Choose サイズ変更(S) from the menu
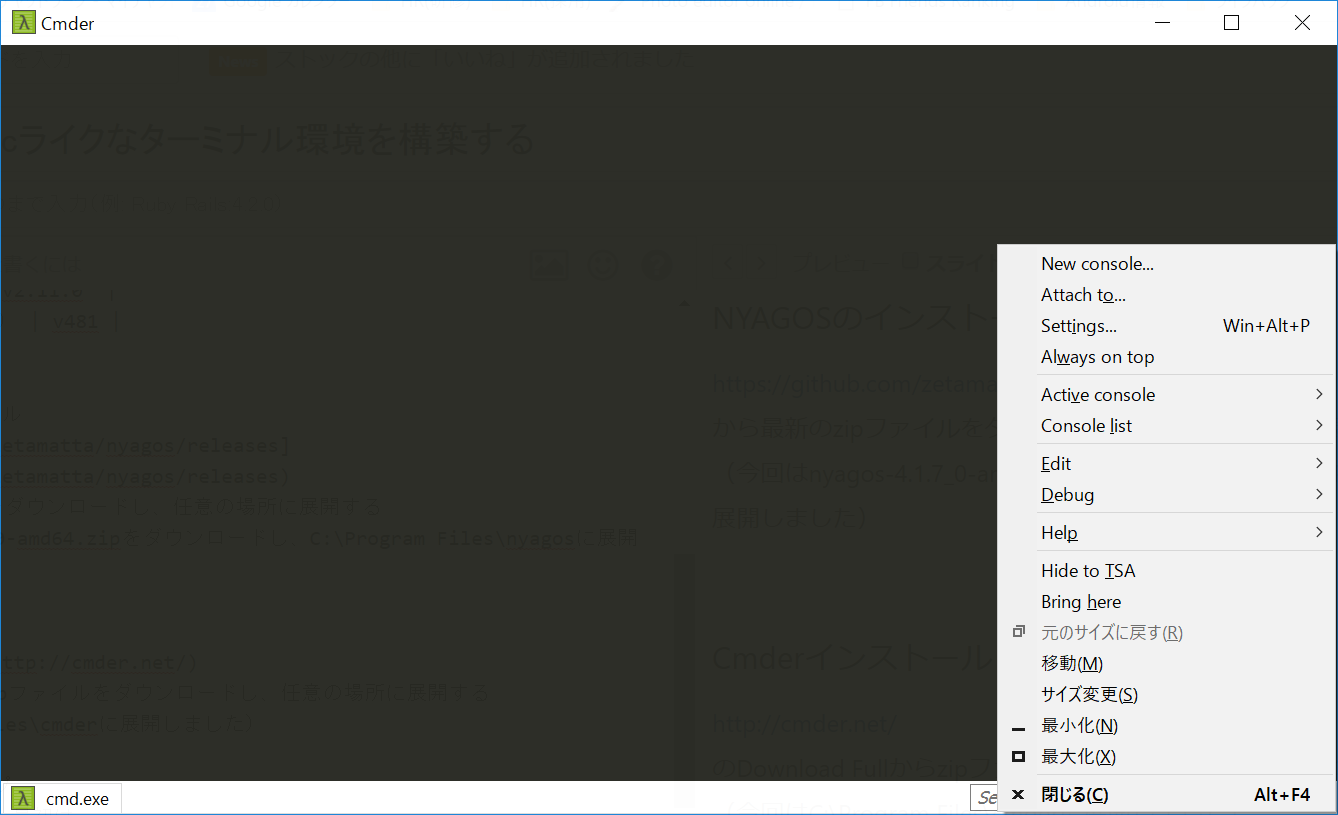The image size is (1338, 815). click(1166, 695)
